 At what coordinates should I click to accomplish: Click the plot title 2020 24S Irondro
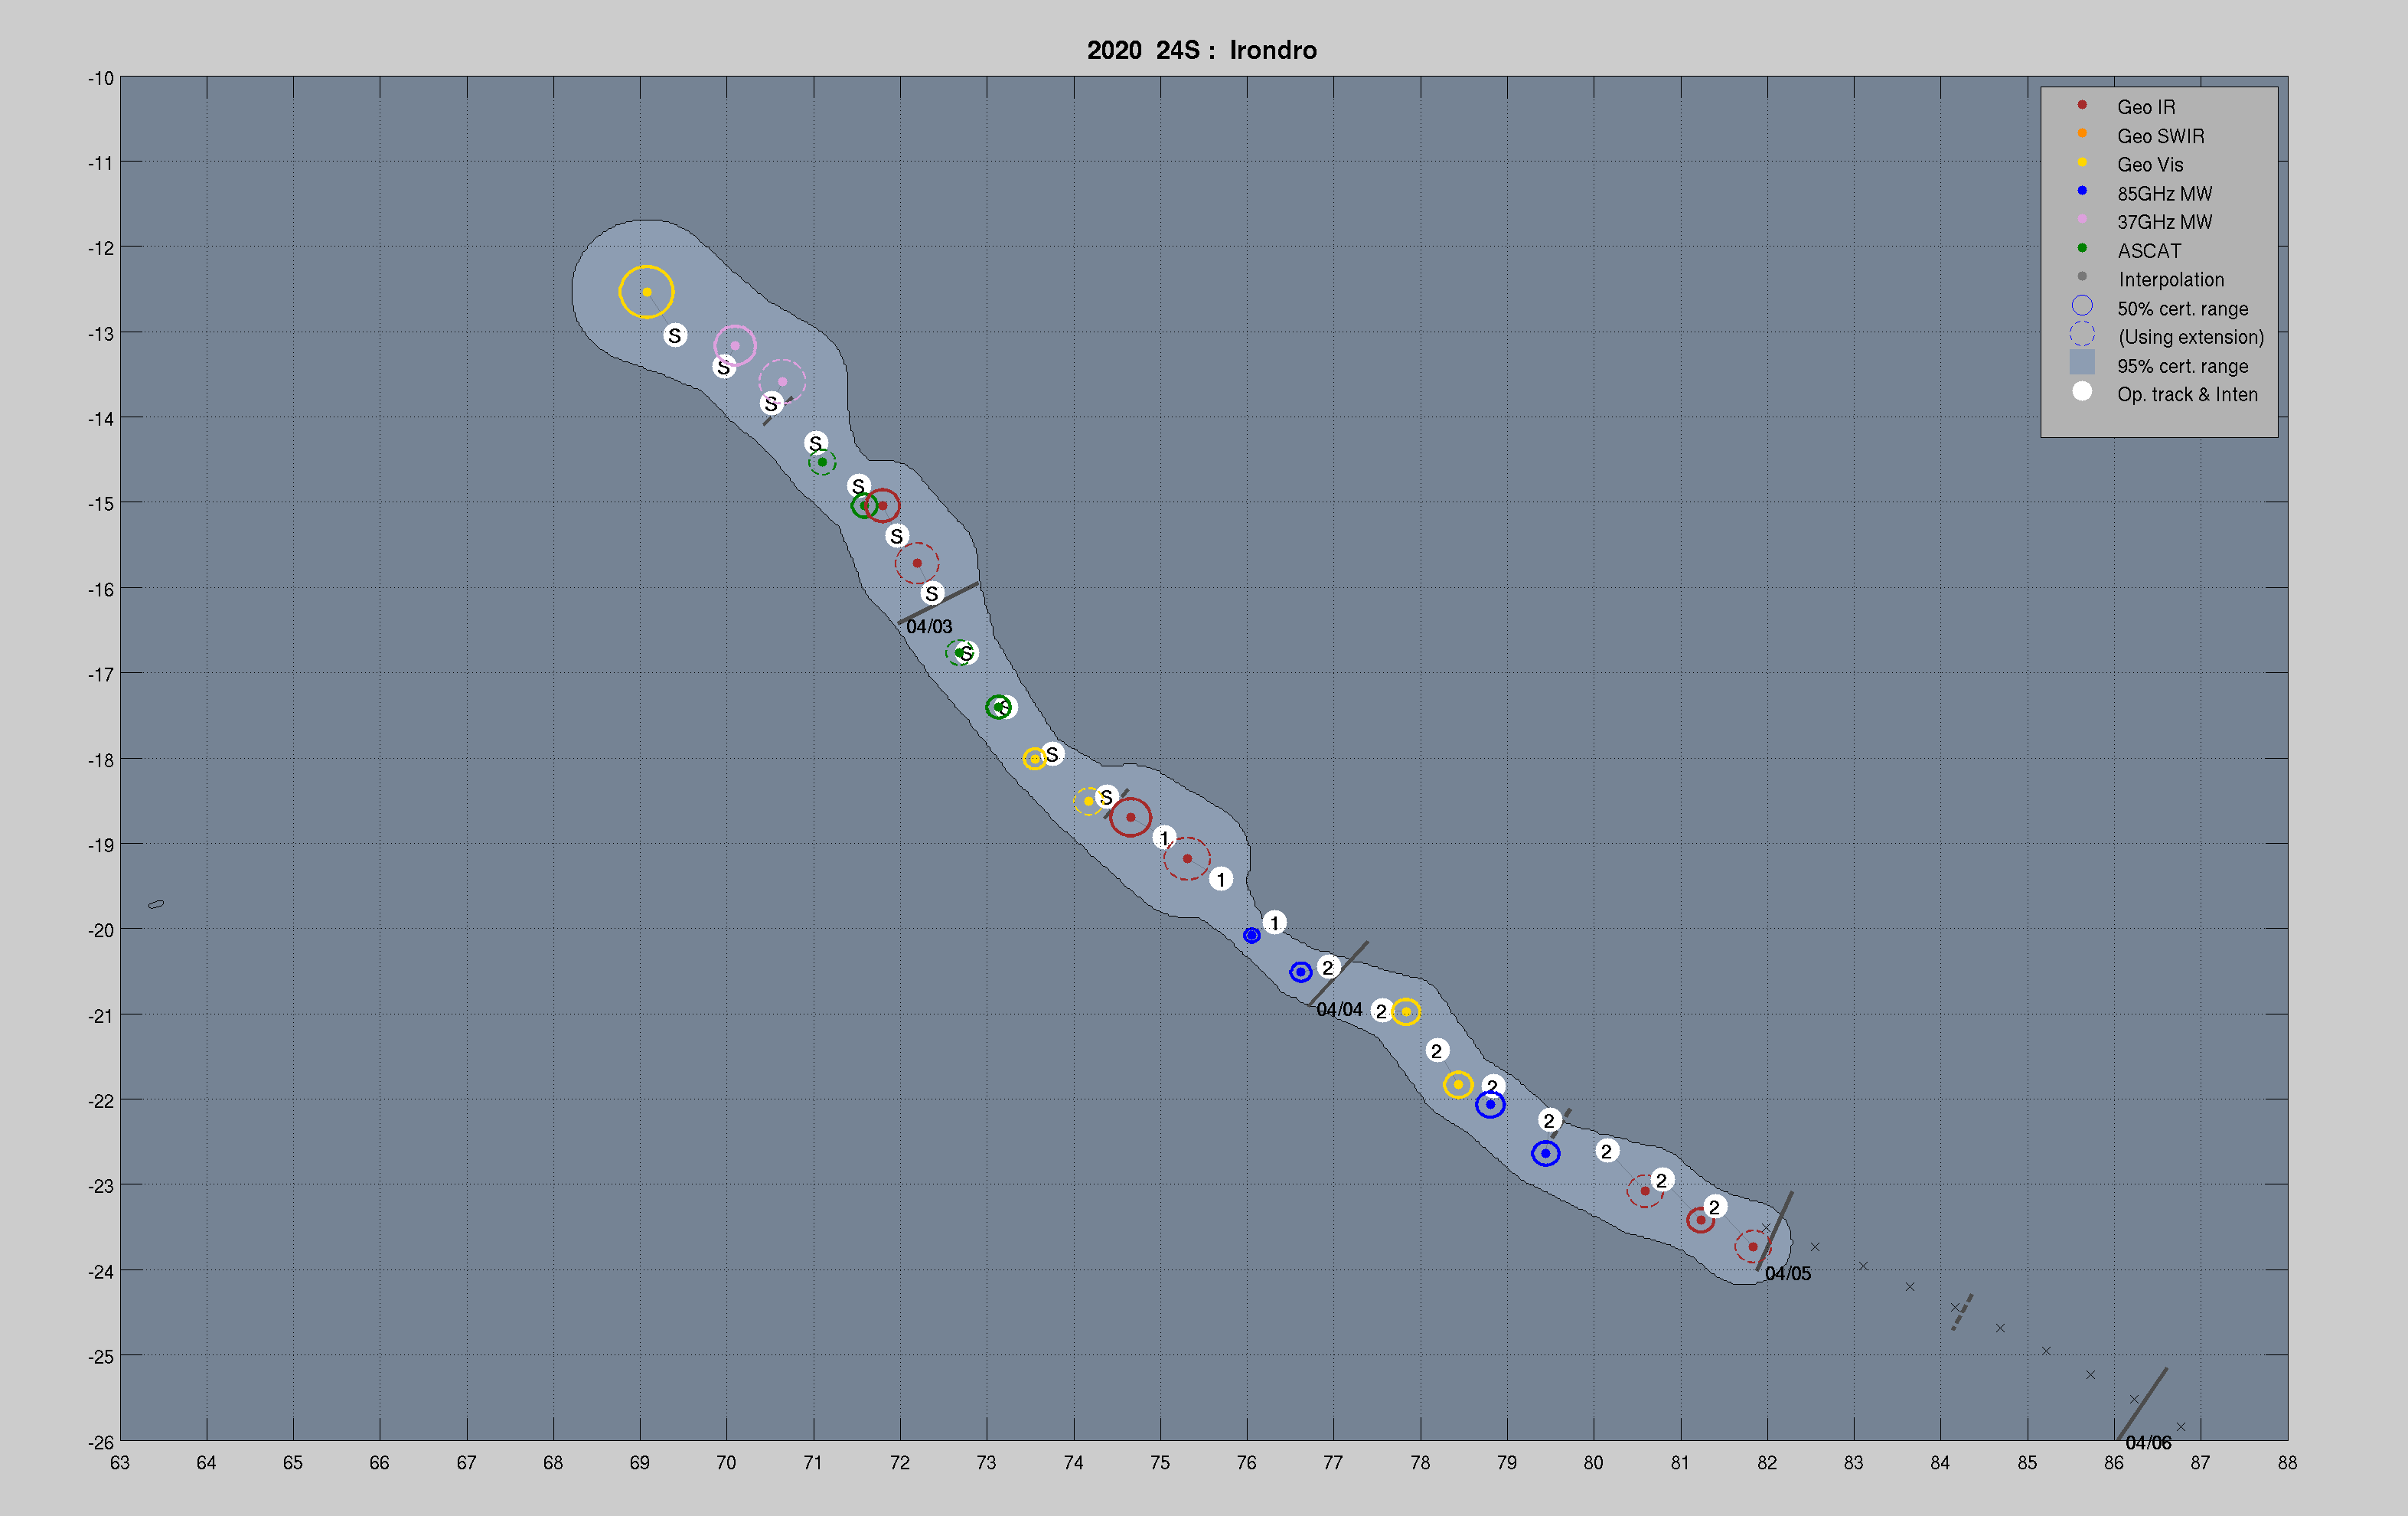[x=1202, y=50]
